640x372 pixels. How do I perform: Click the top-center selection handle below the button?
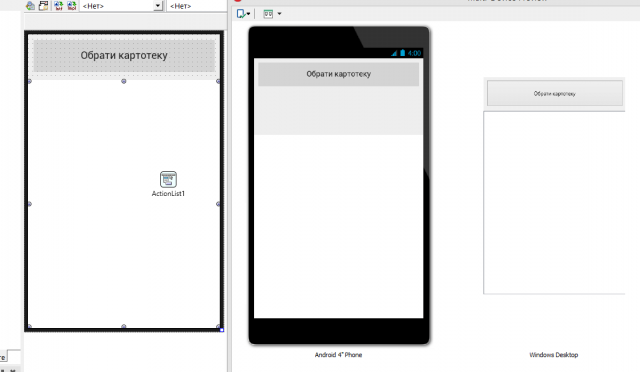coord(124,81)
